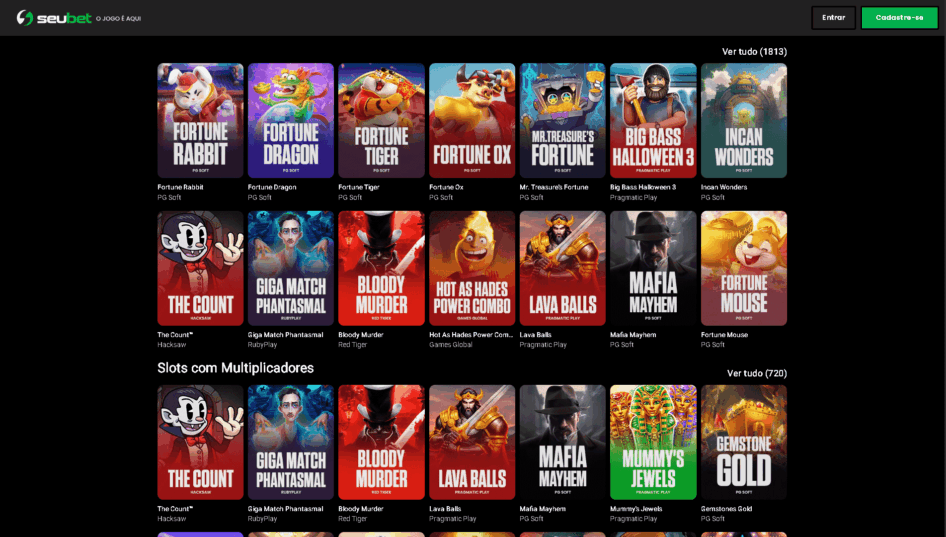The width and height of the screenshot is (946, 537).
Task: Click the 'Gemstones Gold' title text
Action: [x=726, y=509]
